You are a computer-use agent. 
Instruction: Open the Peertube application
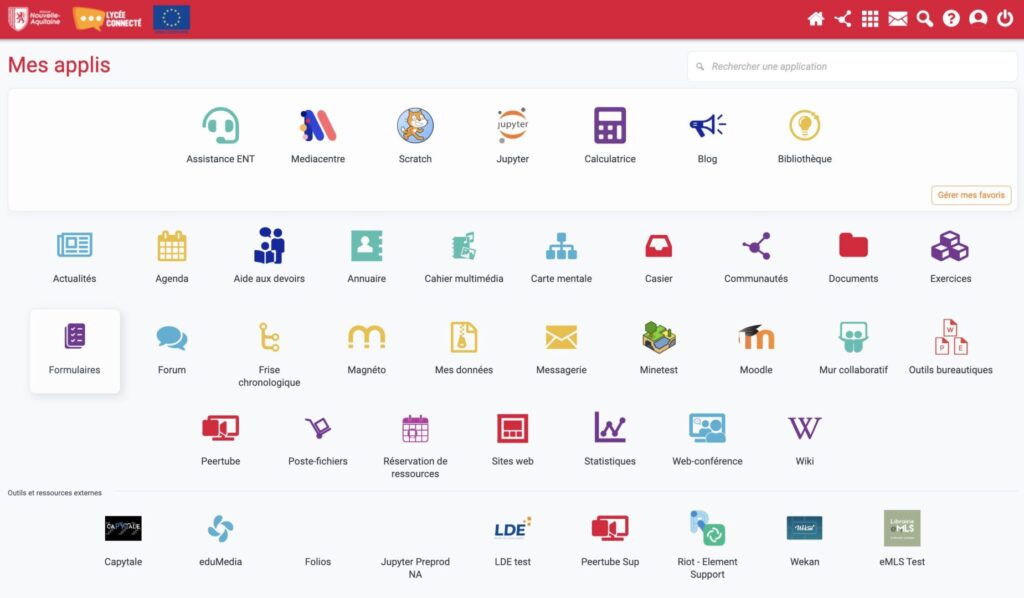click(220, 429)
